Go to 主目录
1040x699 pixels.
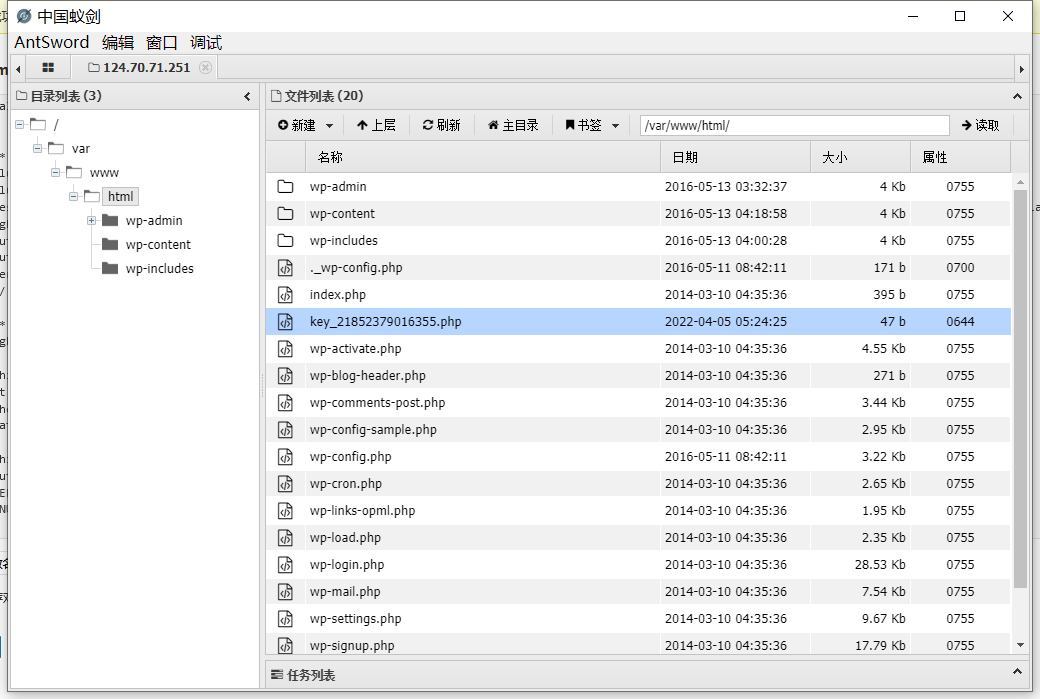pyautogui.click(x=513, y=125)
